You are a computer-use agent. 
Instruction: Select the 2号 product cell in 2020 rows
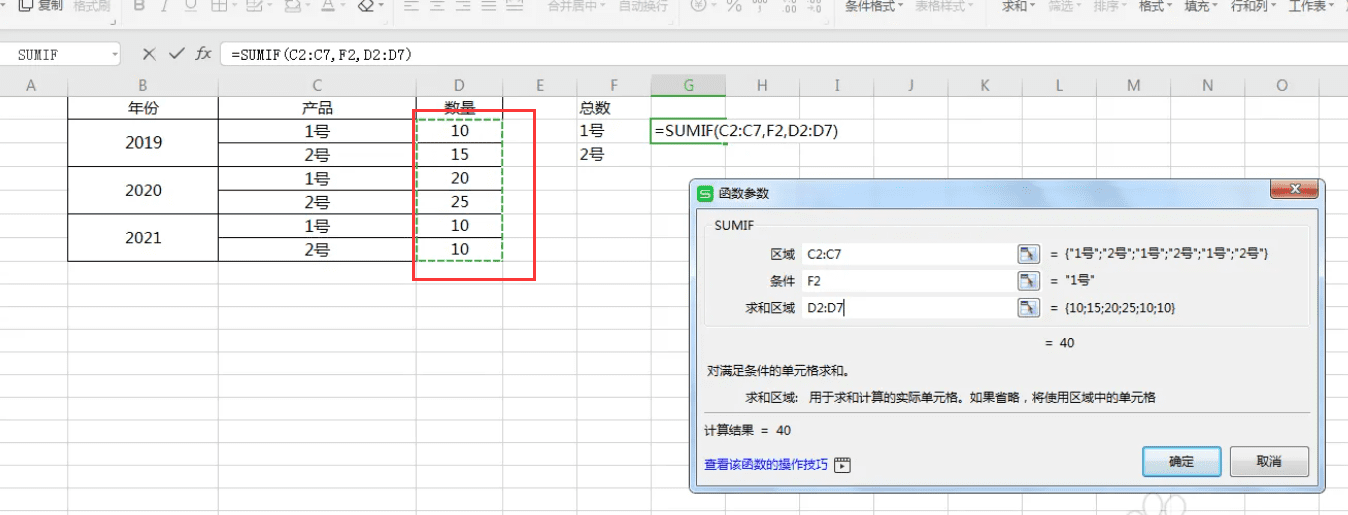point(317,202)
